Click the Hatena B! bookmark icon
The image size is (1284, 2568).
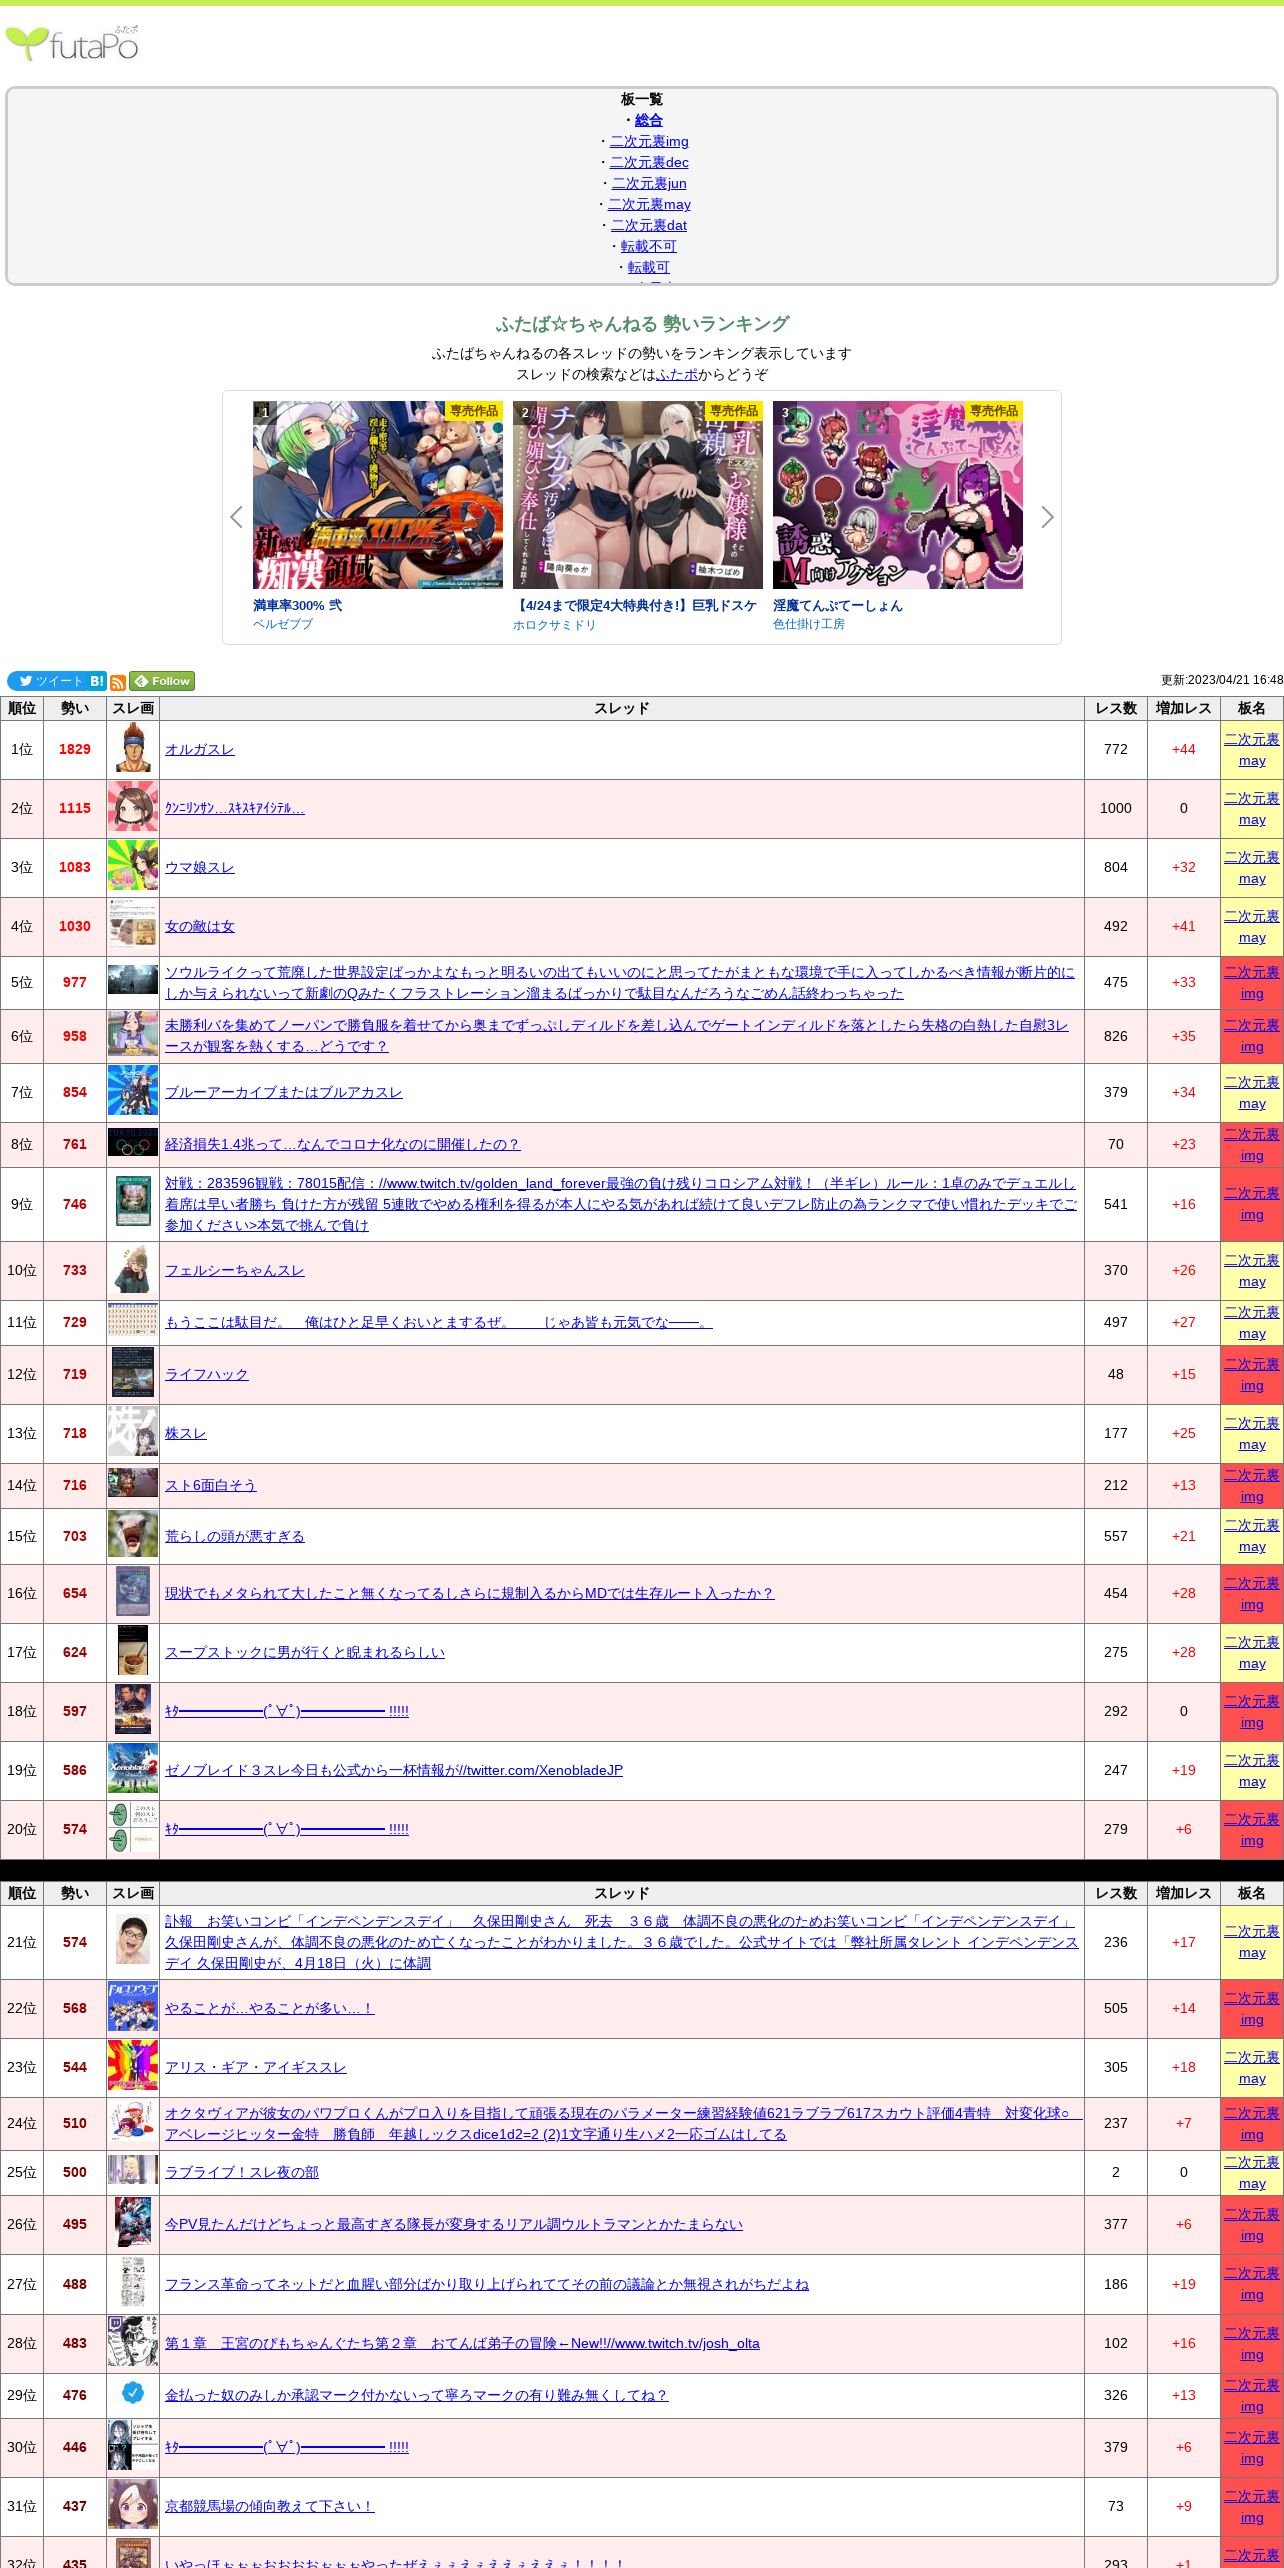(x=97, y=681)
